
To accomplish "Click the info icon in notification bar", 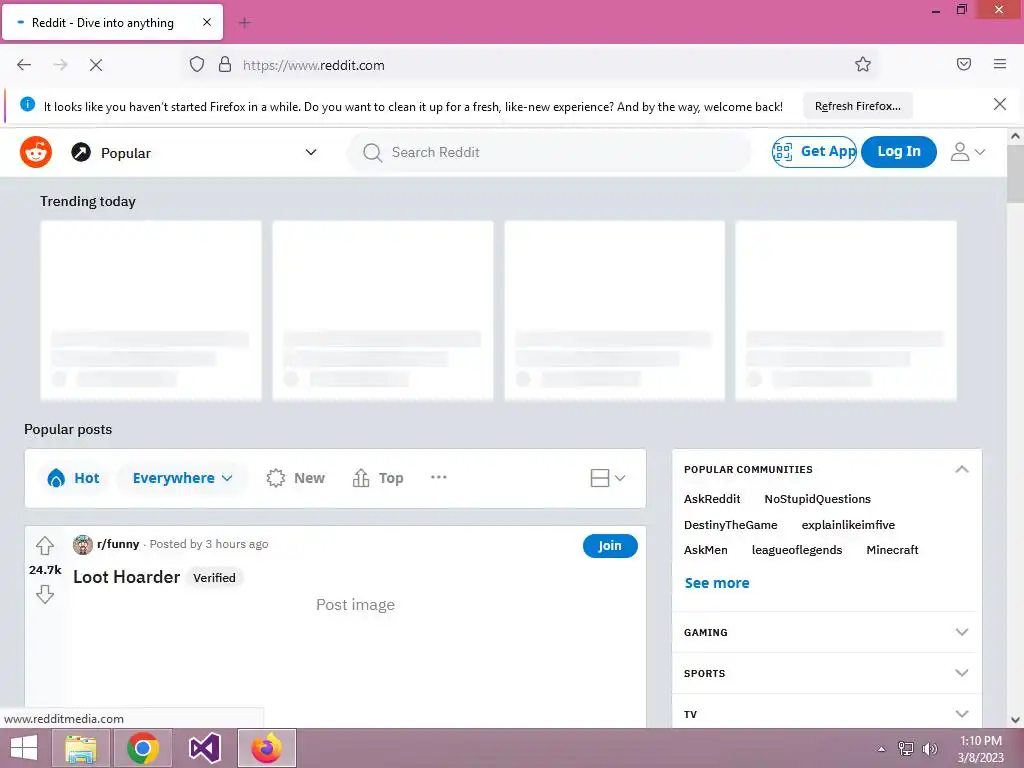I will 27,104.
